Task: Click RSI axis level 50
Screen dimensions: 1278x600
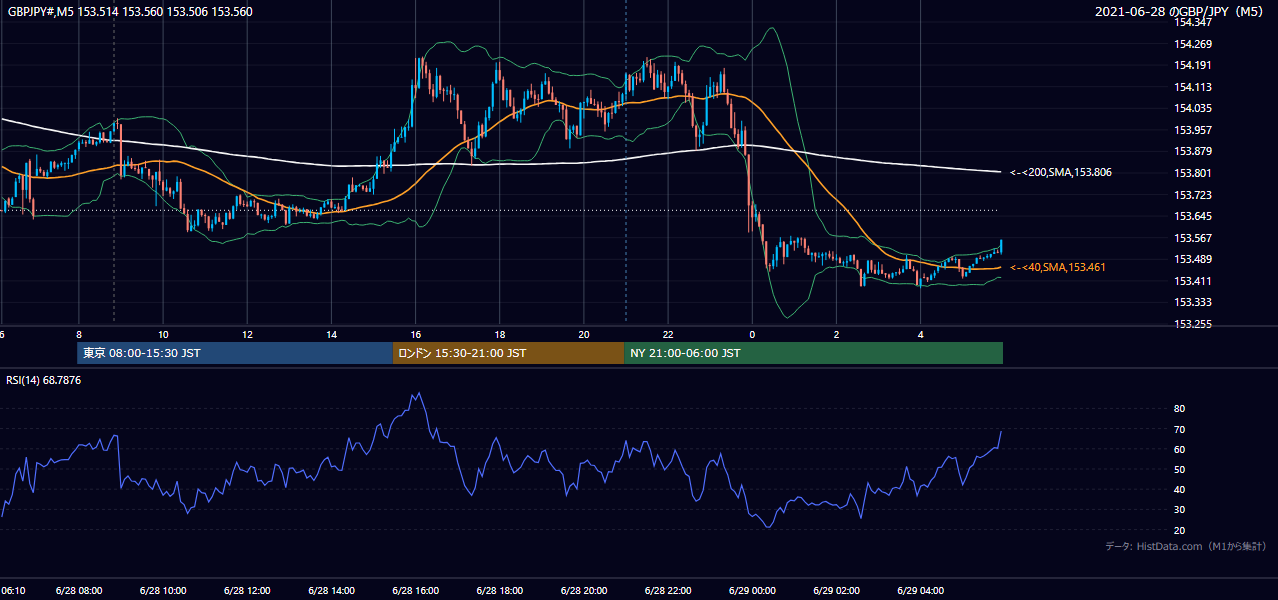Action: pos(1179,469)
